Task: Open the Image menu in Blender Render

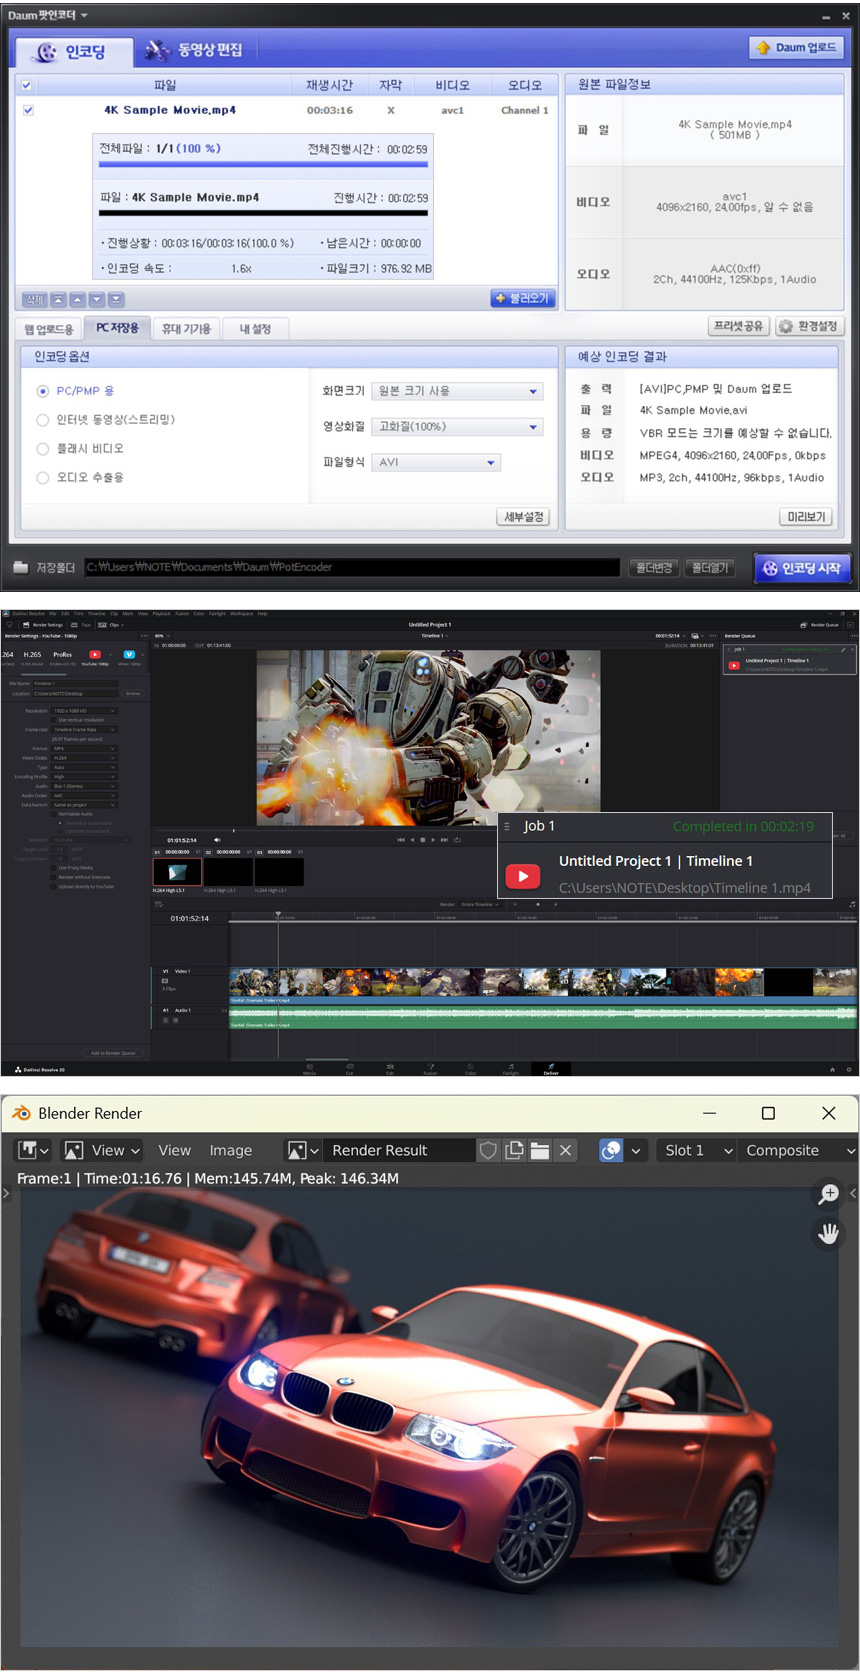Action: [x=230, y=1150]
